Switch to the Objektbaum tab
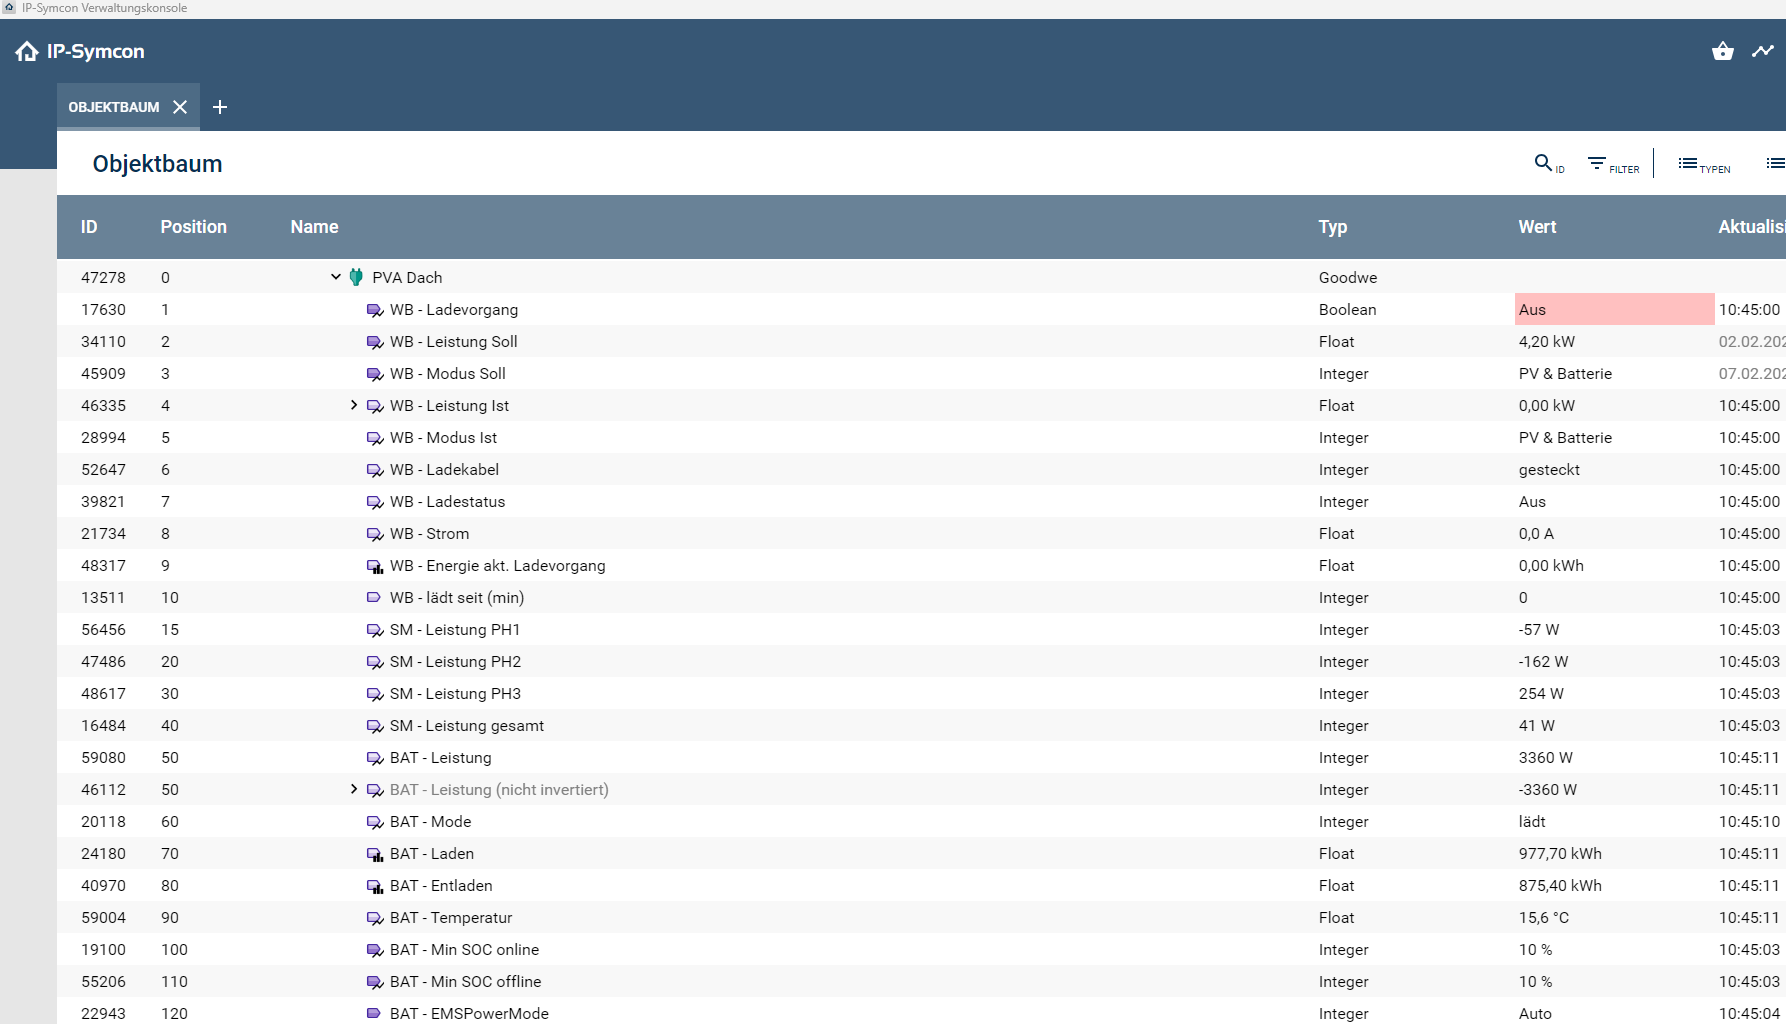This screenshot has width=1786, height=1024. [x=113, y=107]
